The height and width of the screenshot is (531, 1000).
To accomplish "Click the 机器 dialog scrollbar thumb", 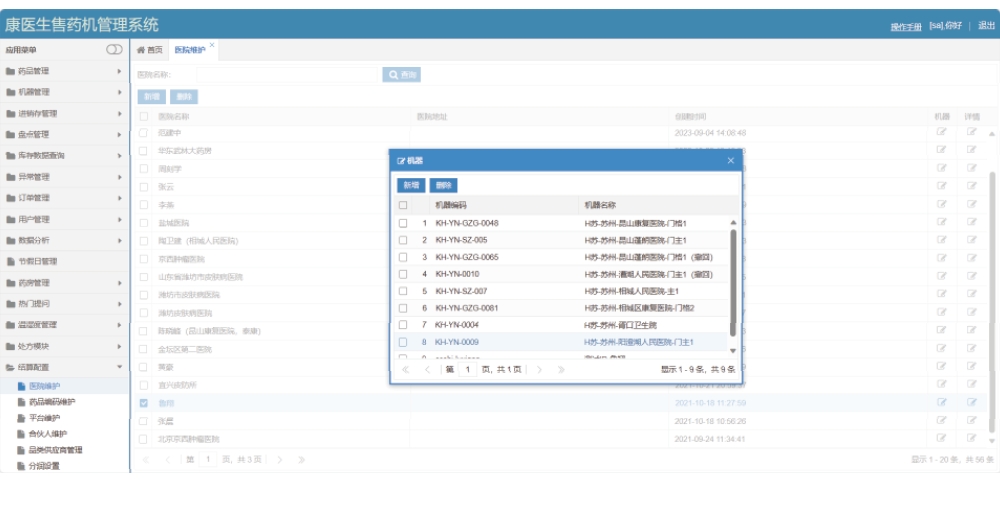I will [x=733, y=282].
